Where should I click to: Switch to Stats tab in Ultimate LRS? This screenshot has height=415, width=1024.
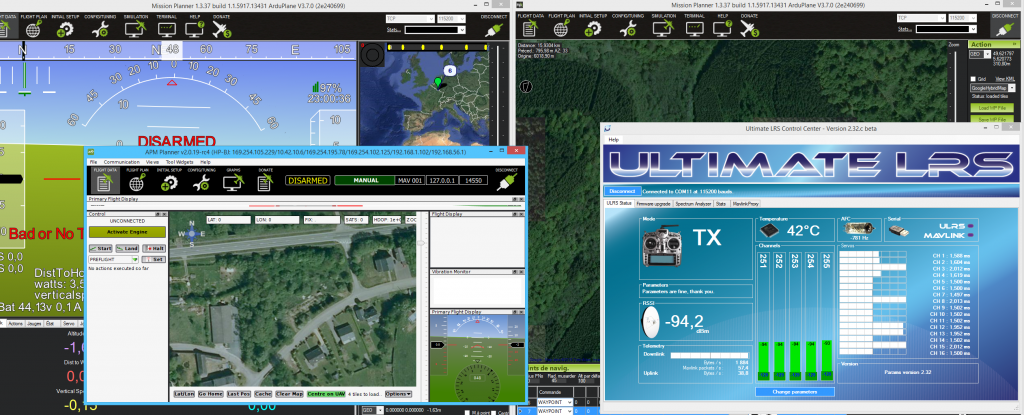tap(721, 203)
